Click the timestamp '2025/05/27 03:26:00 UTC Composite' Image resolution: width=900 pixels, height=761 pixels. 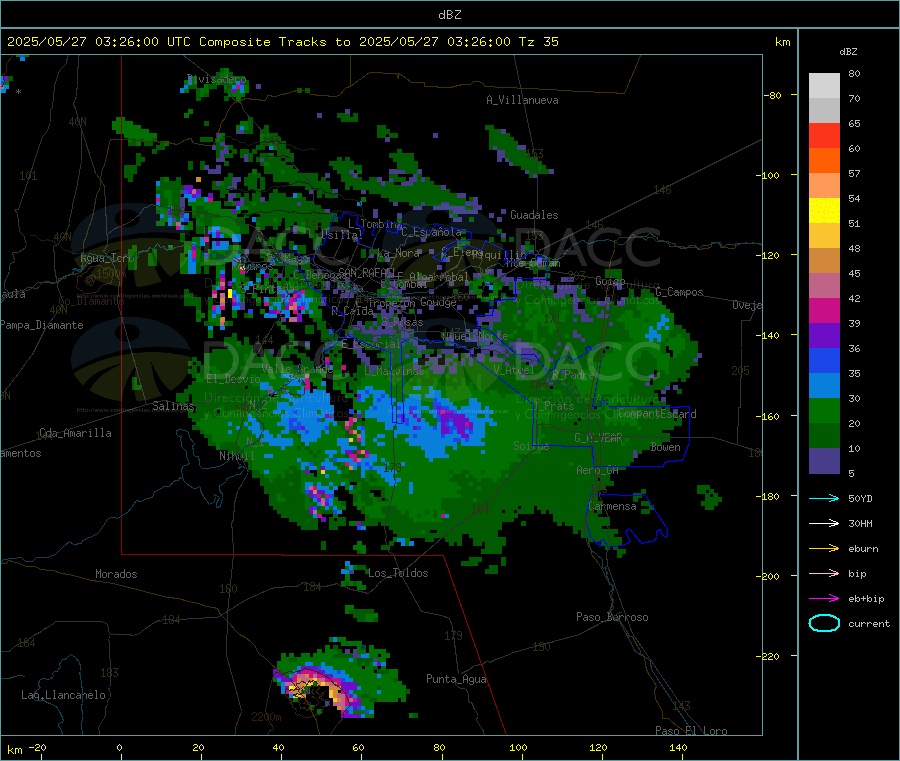[x=139, y=42]
